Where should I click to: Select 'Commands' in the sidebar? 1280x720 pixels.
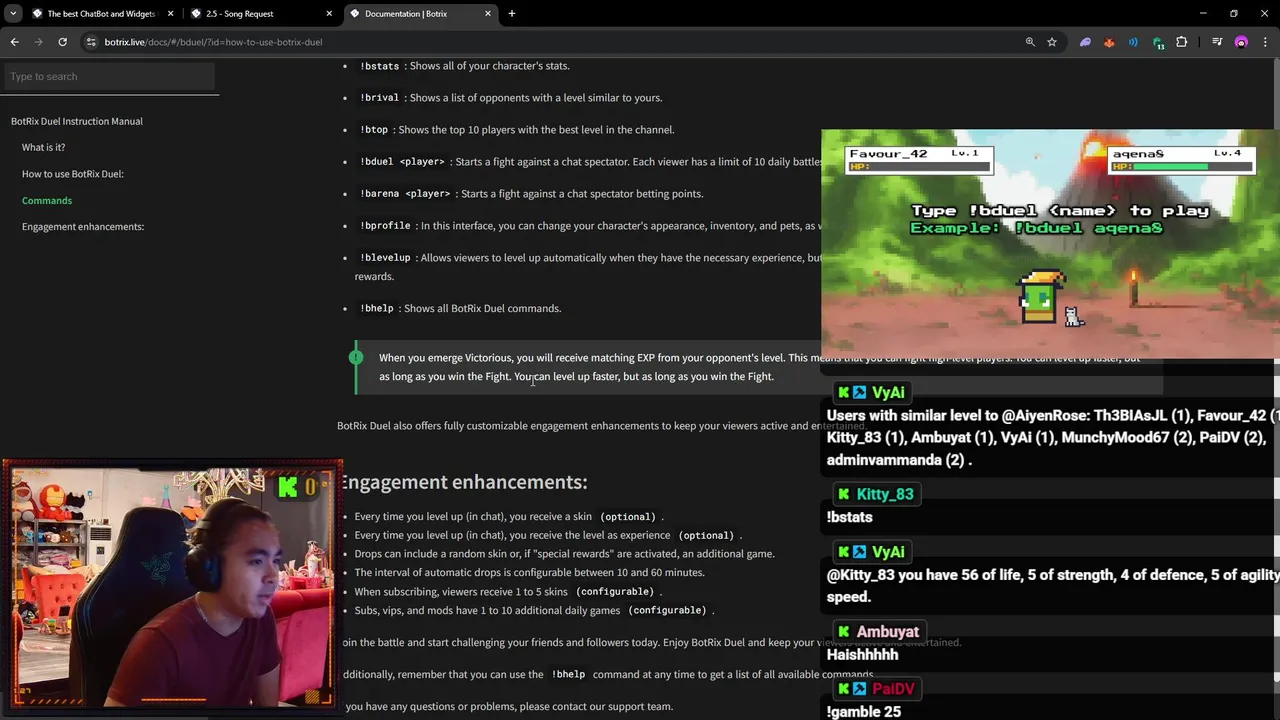[47, 201]
